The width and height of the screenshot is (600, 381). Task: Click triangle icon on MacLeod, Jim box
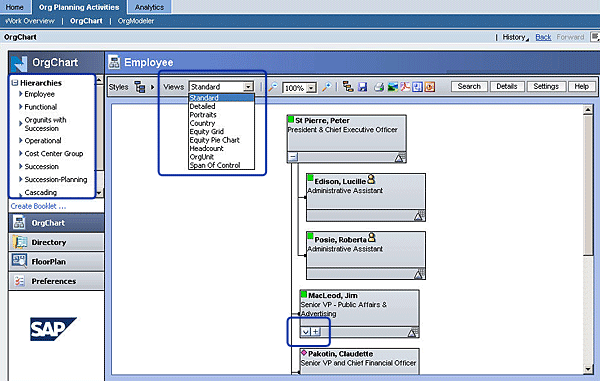(x=412, y=332)
